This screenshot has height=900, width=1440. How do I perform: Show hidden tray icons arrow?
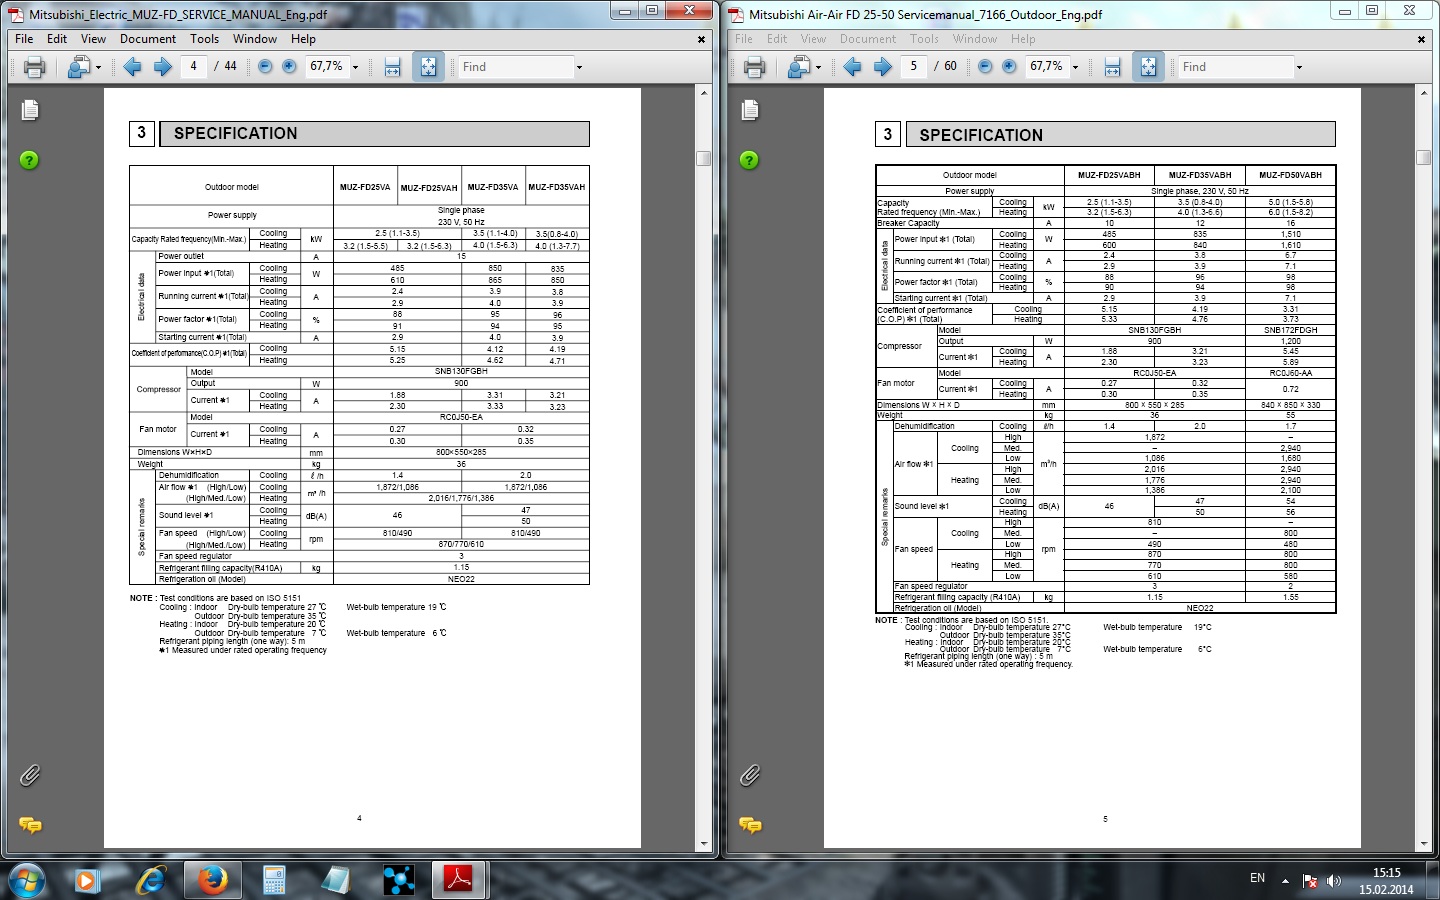pyautogui.click(x=1286, y=880)
